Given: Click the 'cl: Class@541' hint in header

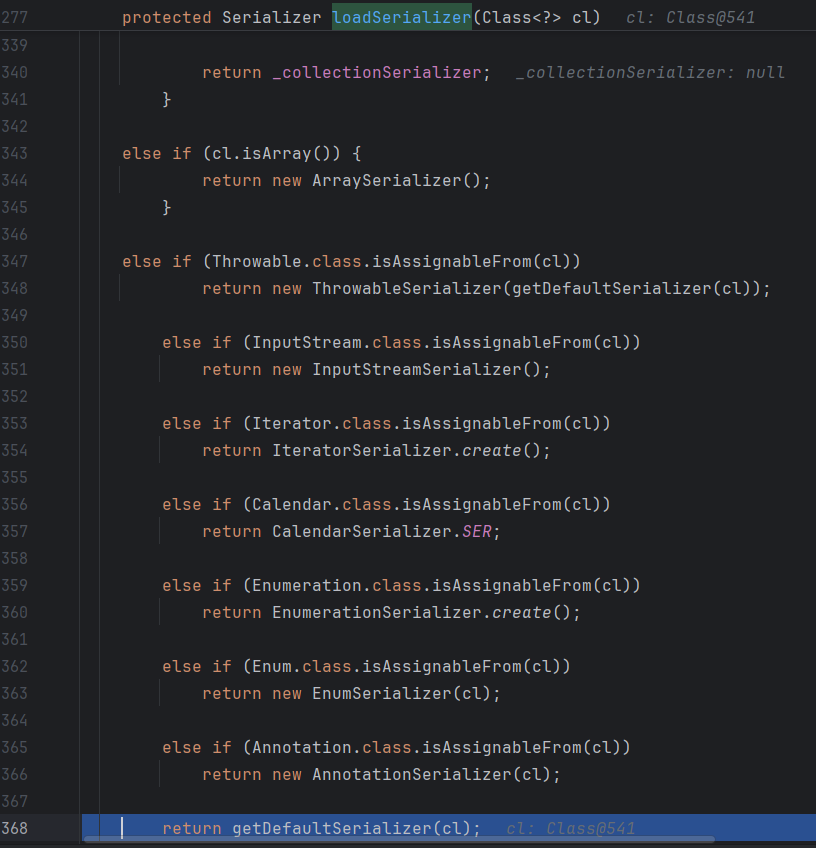Looking at the screenshot, I should pos(690,18).
